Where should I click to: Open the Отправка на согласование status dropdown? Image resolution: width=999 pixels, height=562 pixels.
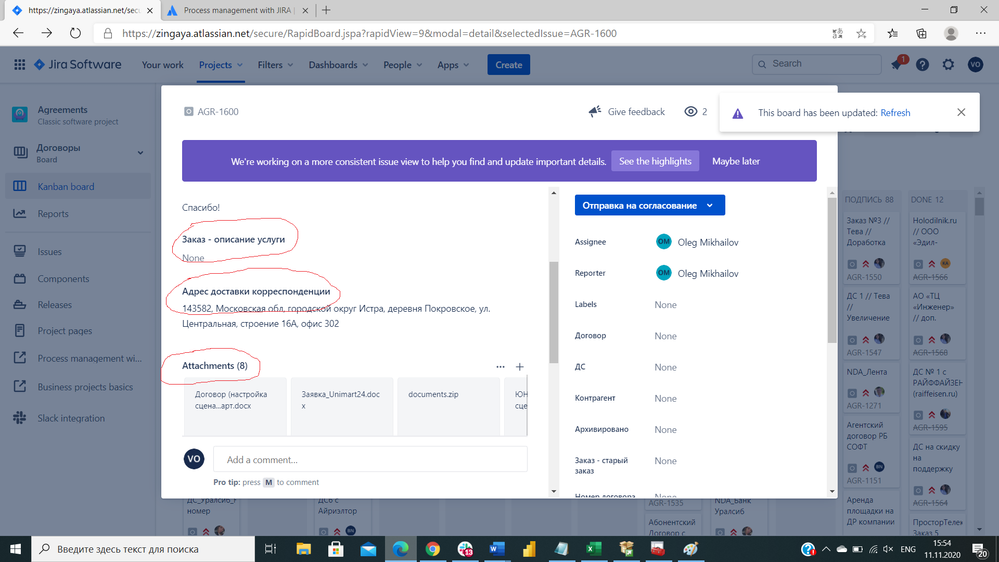650,205
